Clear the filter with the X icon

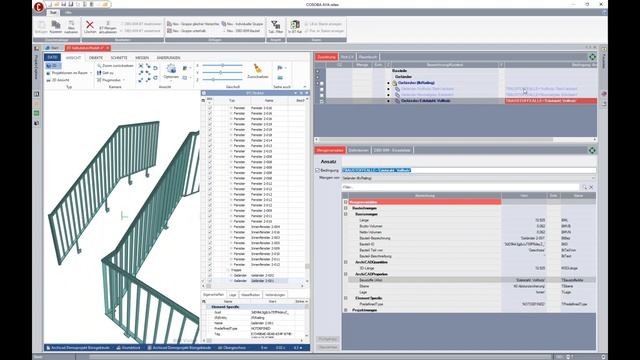coord(591,187)
